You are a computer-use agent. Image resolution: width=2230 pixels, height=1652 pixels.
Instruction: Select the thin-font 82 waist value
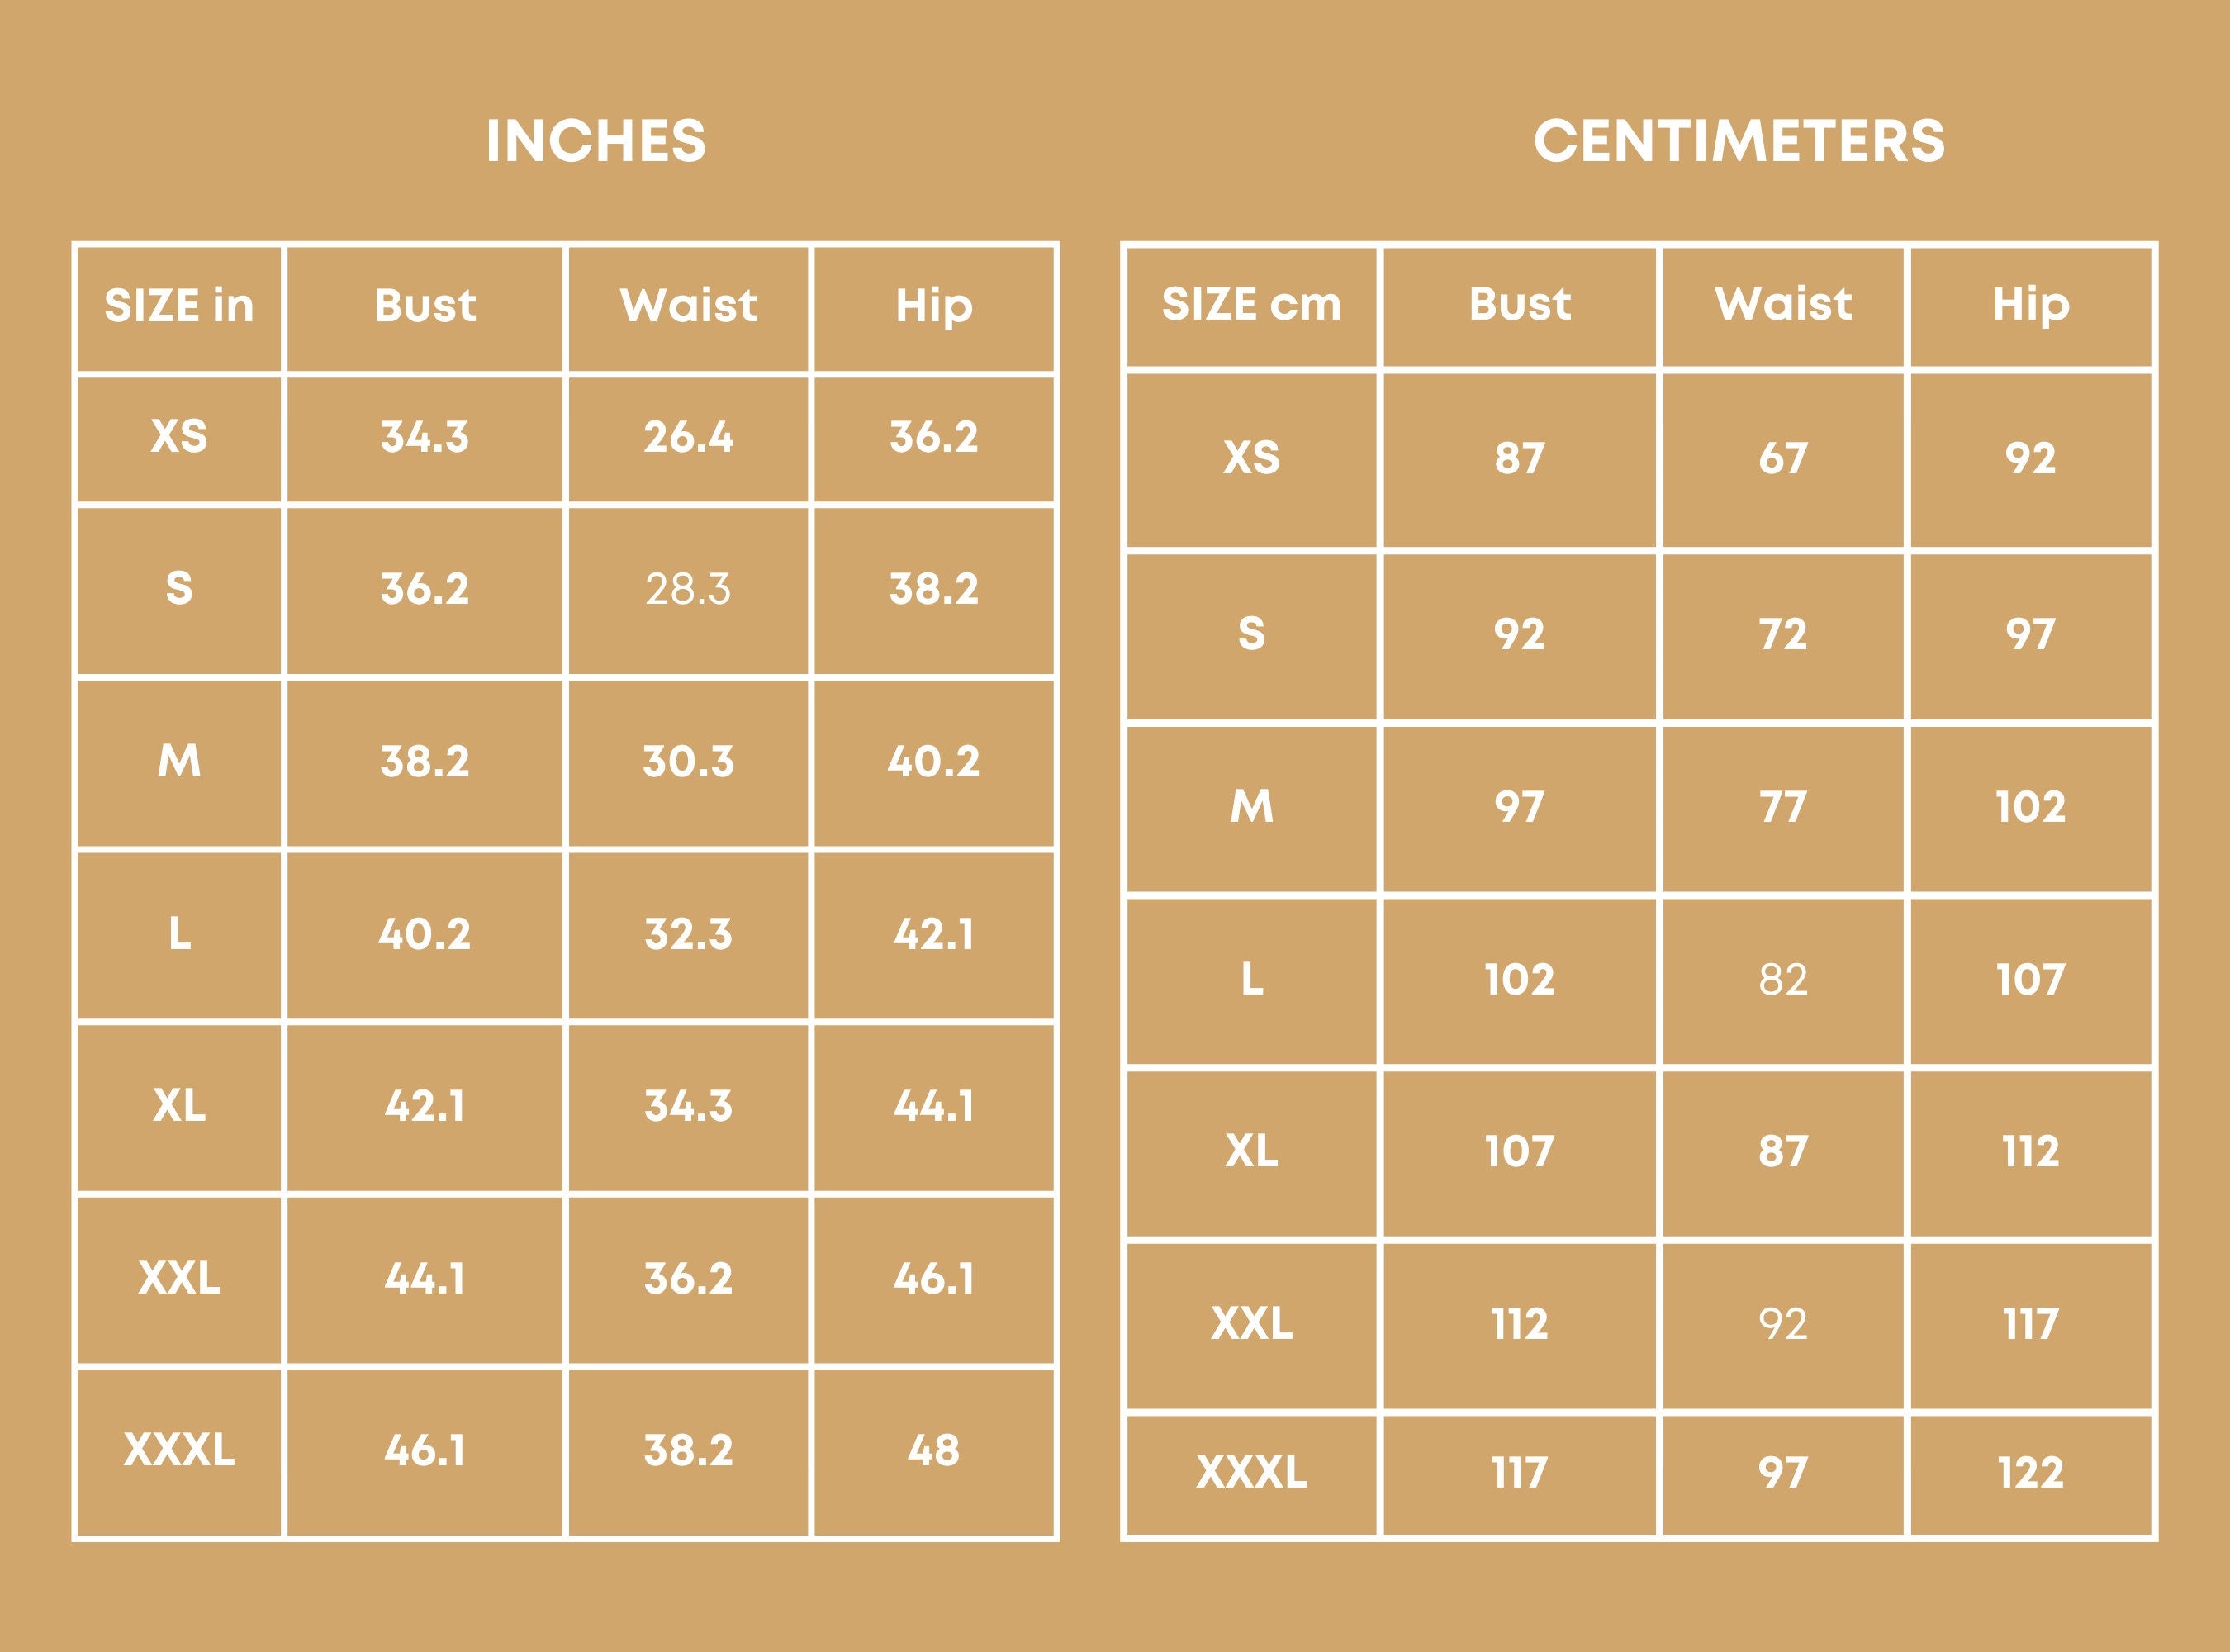click(x=1783, y=980)
